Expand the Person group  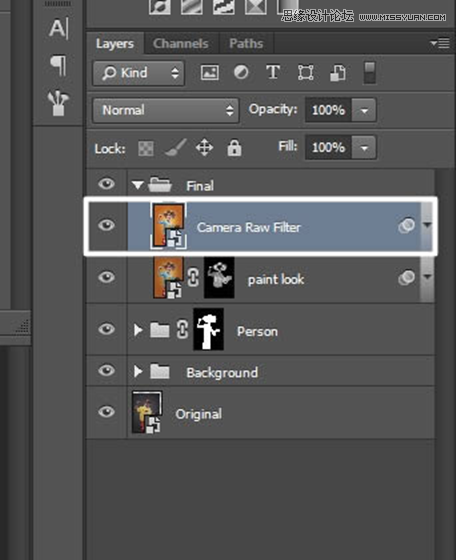(138, 330)
